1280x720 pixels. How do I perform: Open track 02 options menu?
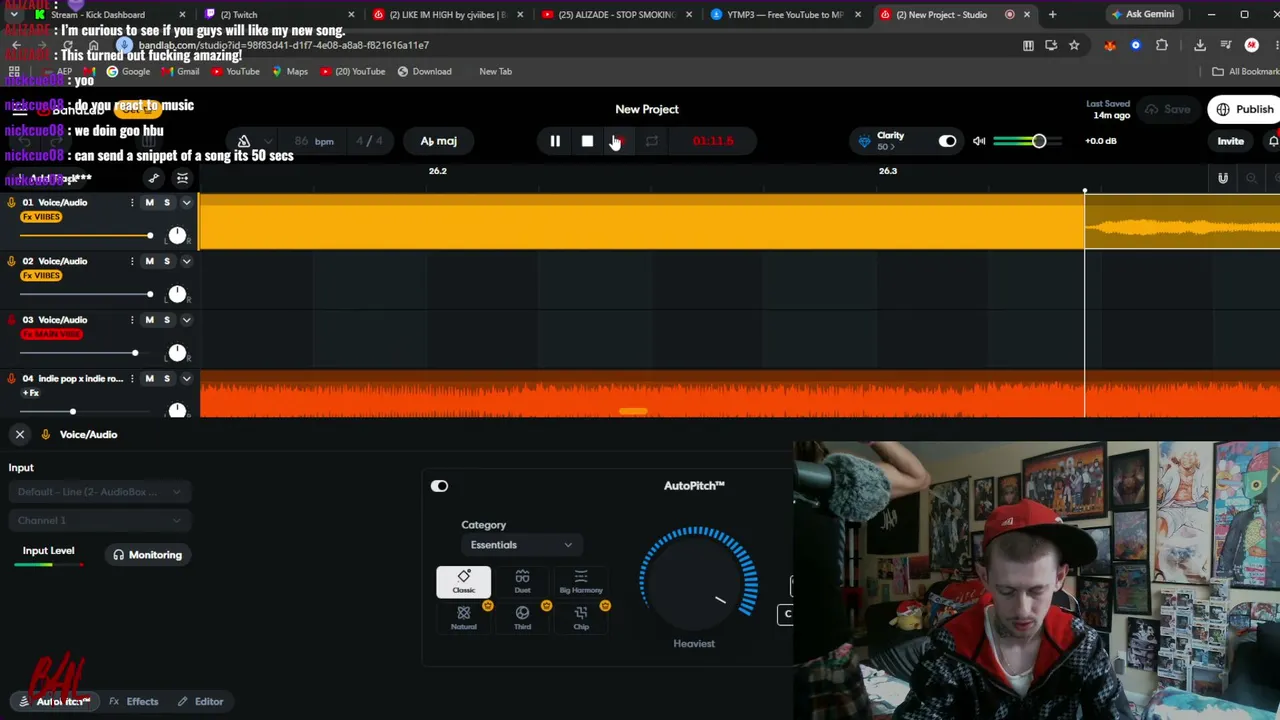click(x=131, y=261)
